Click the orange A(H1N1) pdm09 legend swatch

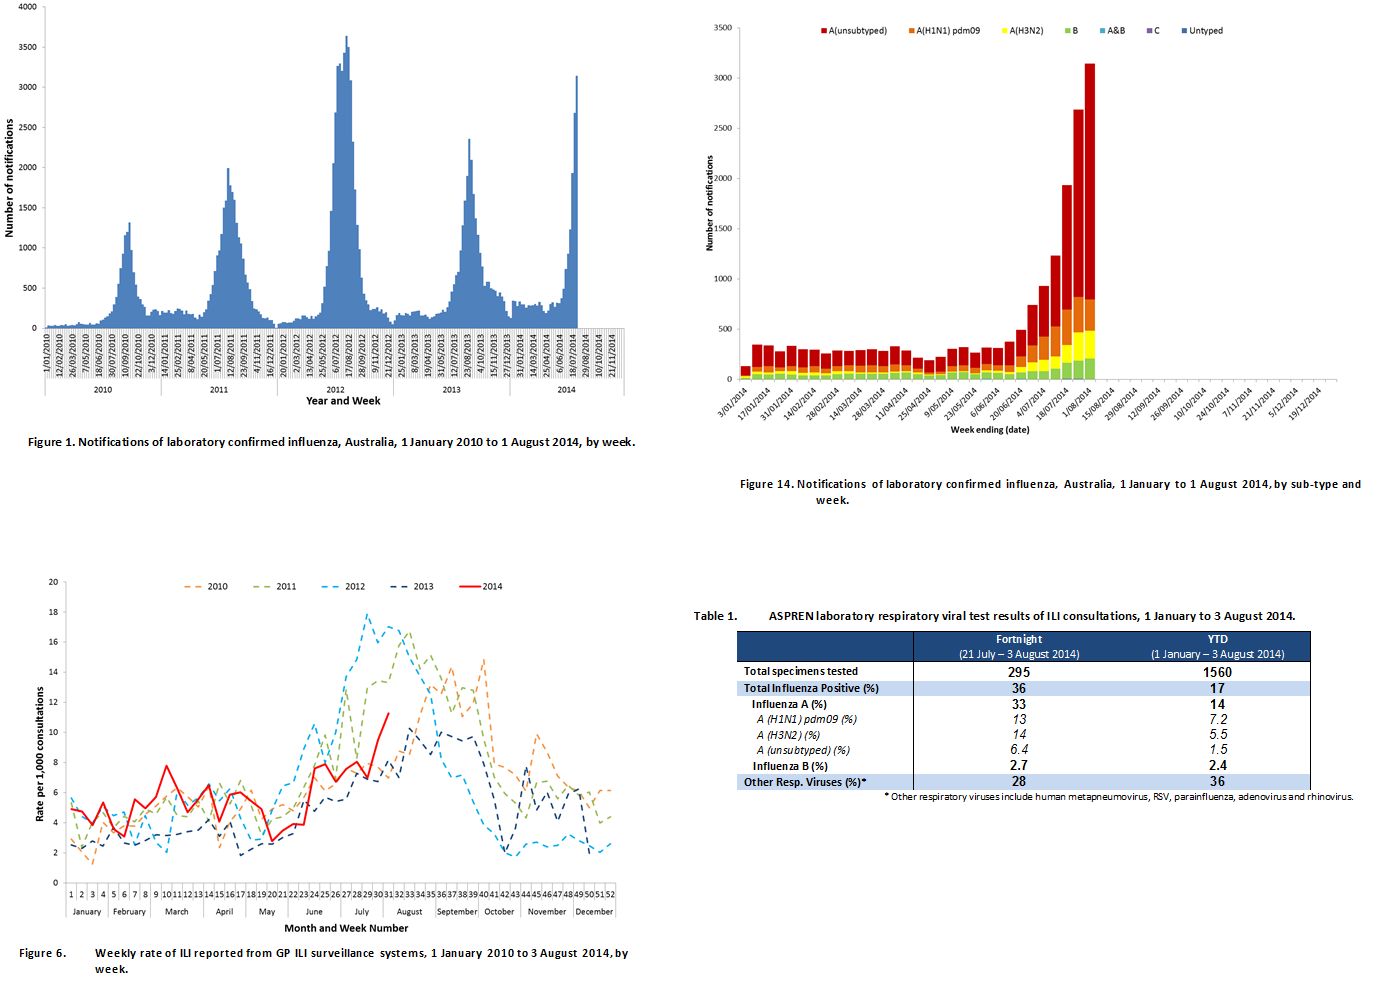[x=912, y=31]
